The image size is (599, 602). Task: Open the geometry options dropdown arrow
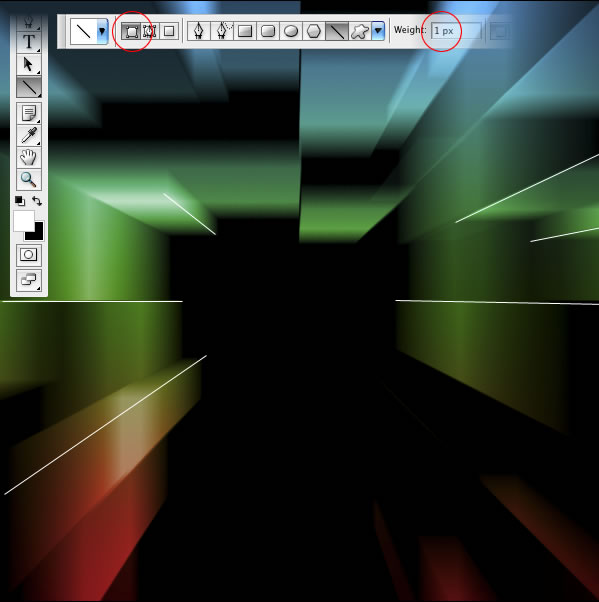(x=378, y=31)
